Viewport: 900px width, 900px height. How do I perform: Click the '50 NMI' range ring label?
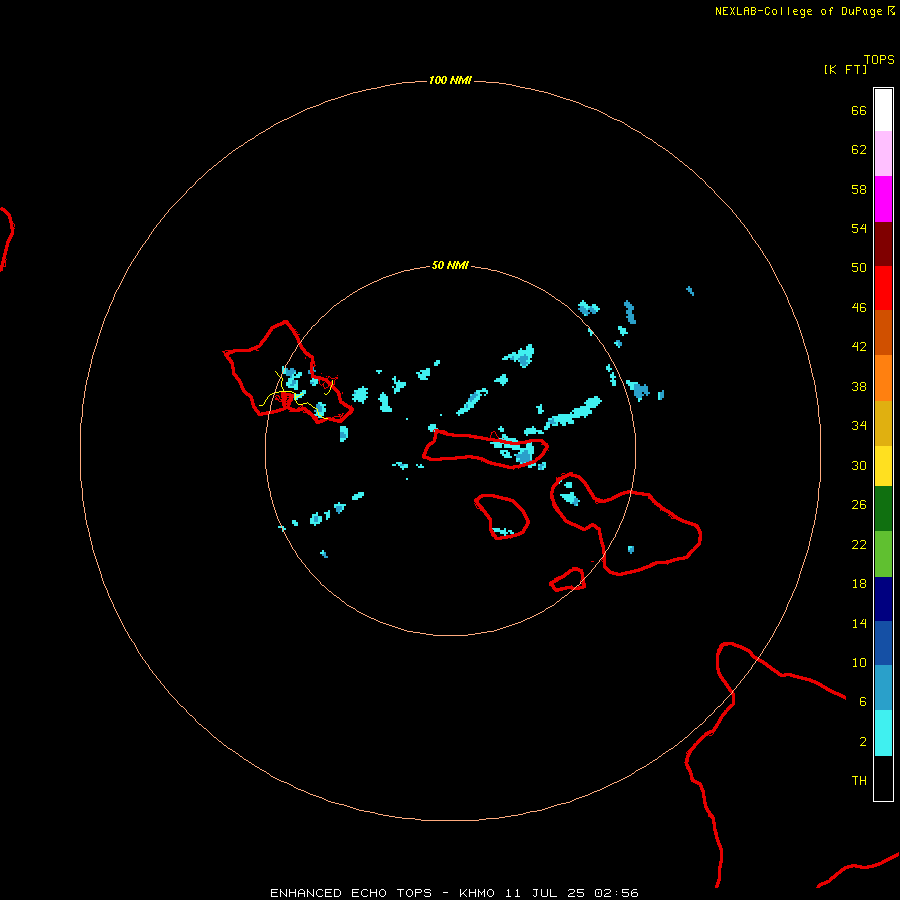450,265
